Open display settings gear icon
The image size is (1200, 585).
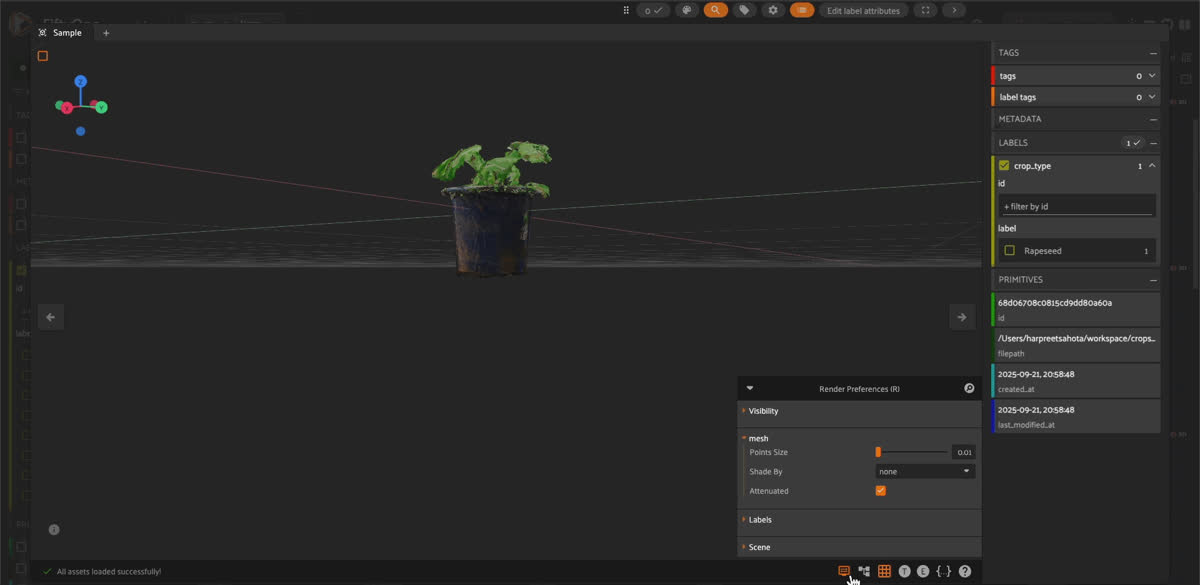pos(772,10)
